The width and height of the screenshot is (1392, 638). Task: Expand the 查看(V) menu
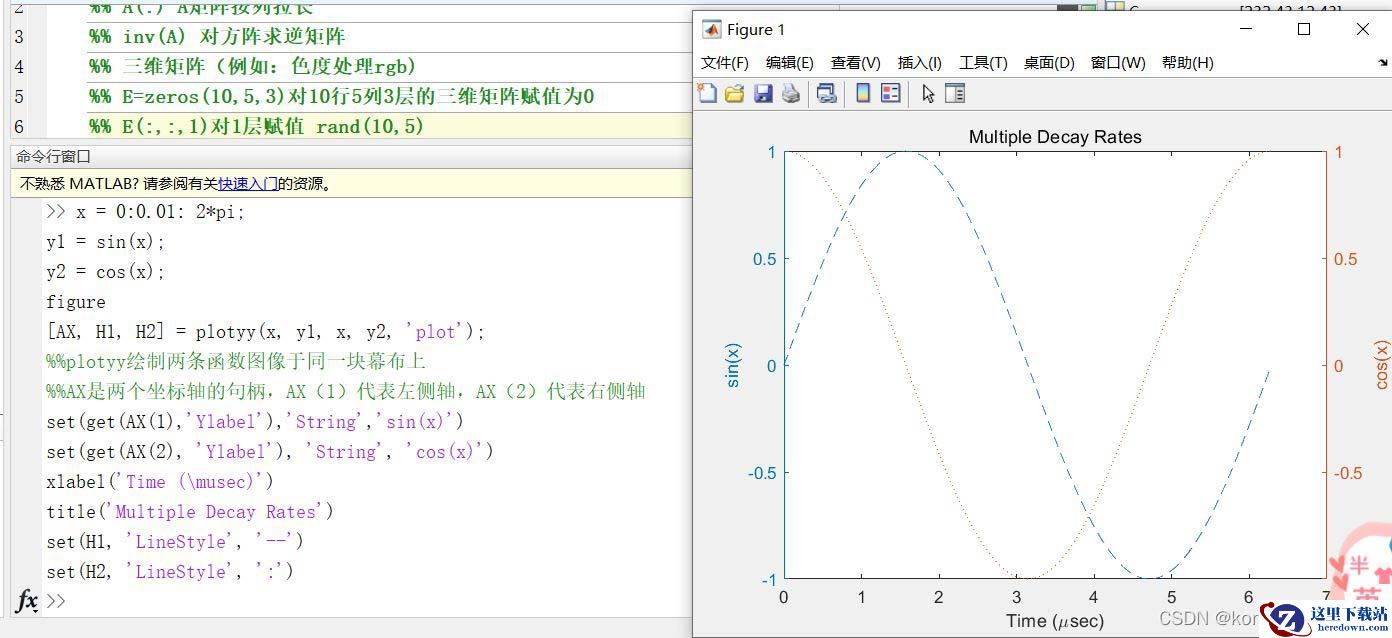(855, 63)
